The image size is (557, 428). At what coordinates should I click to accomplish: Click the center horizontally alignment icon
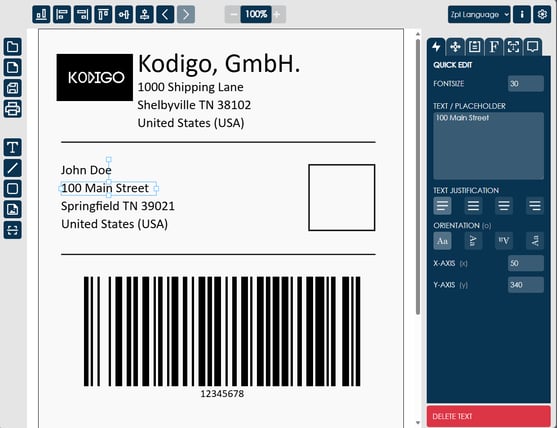pos(124,15)
